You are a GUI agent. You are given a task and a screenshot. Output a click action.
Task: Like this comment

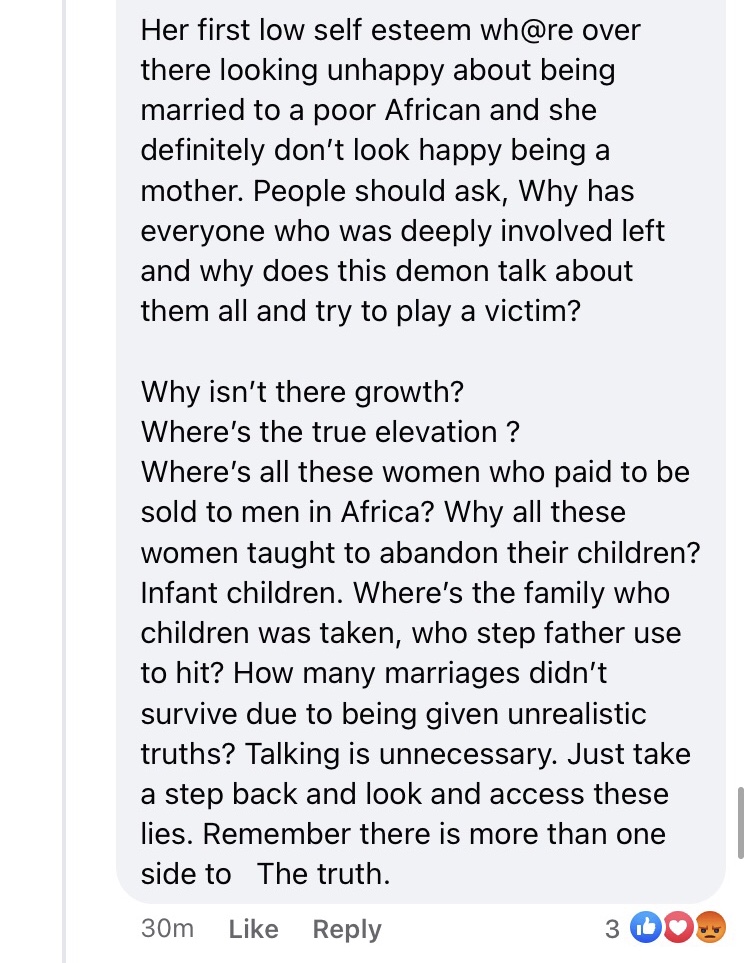point(253,929)
